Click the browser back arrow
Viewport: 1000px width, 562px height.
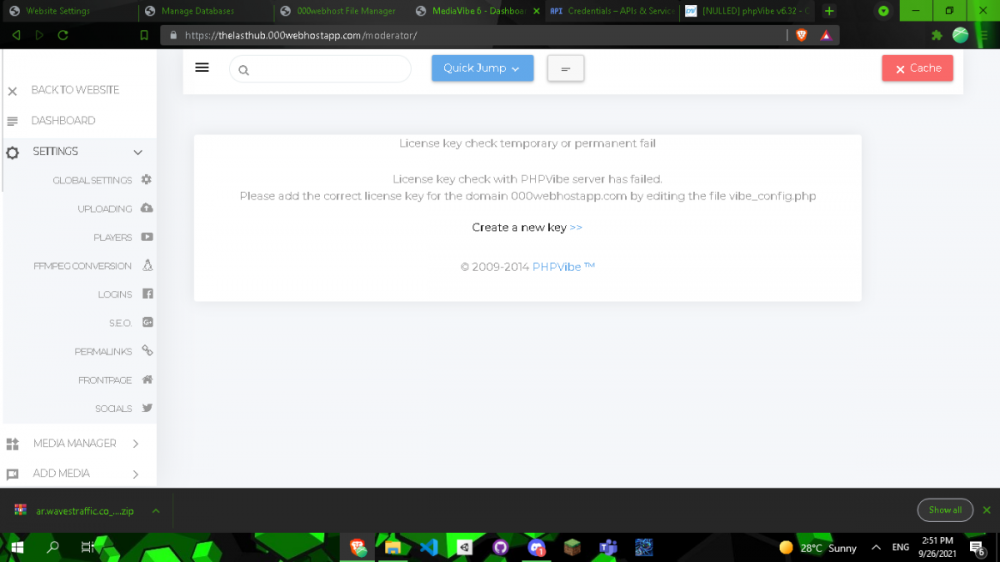(x=16, y=35)
